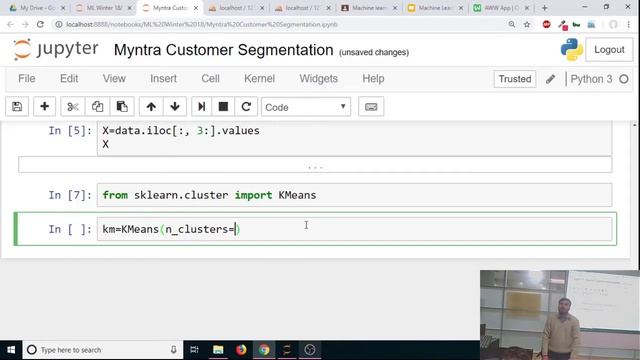The height and width of the screenshot is (360, 640).
Task: Save notebook with the floppy disk icon
Action: [17, 107]
